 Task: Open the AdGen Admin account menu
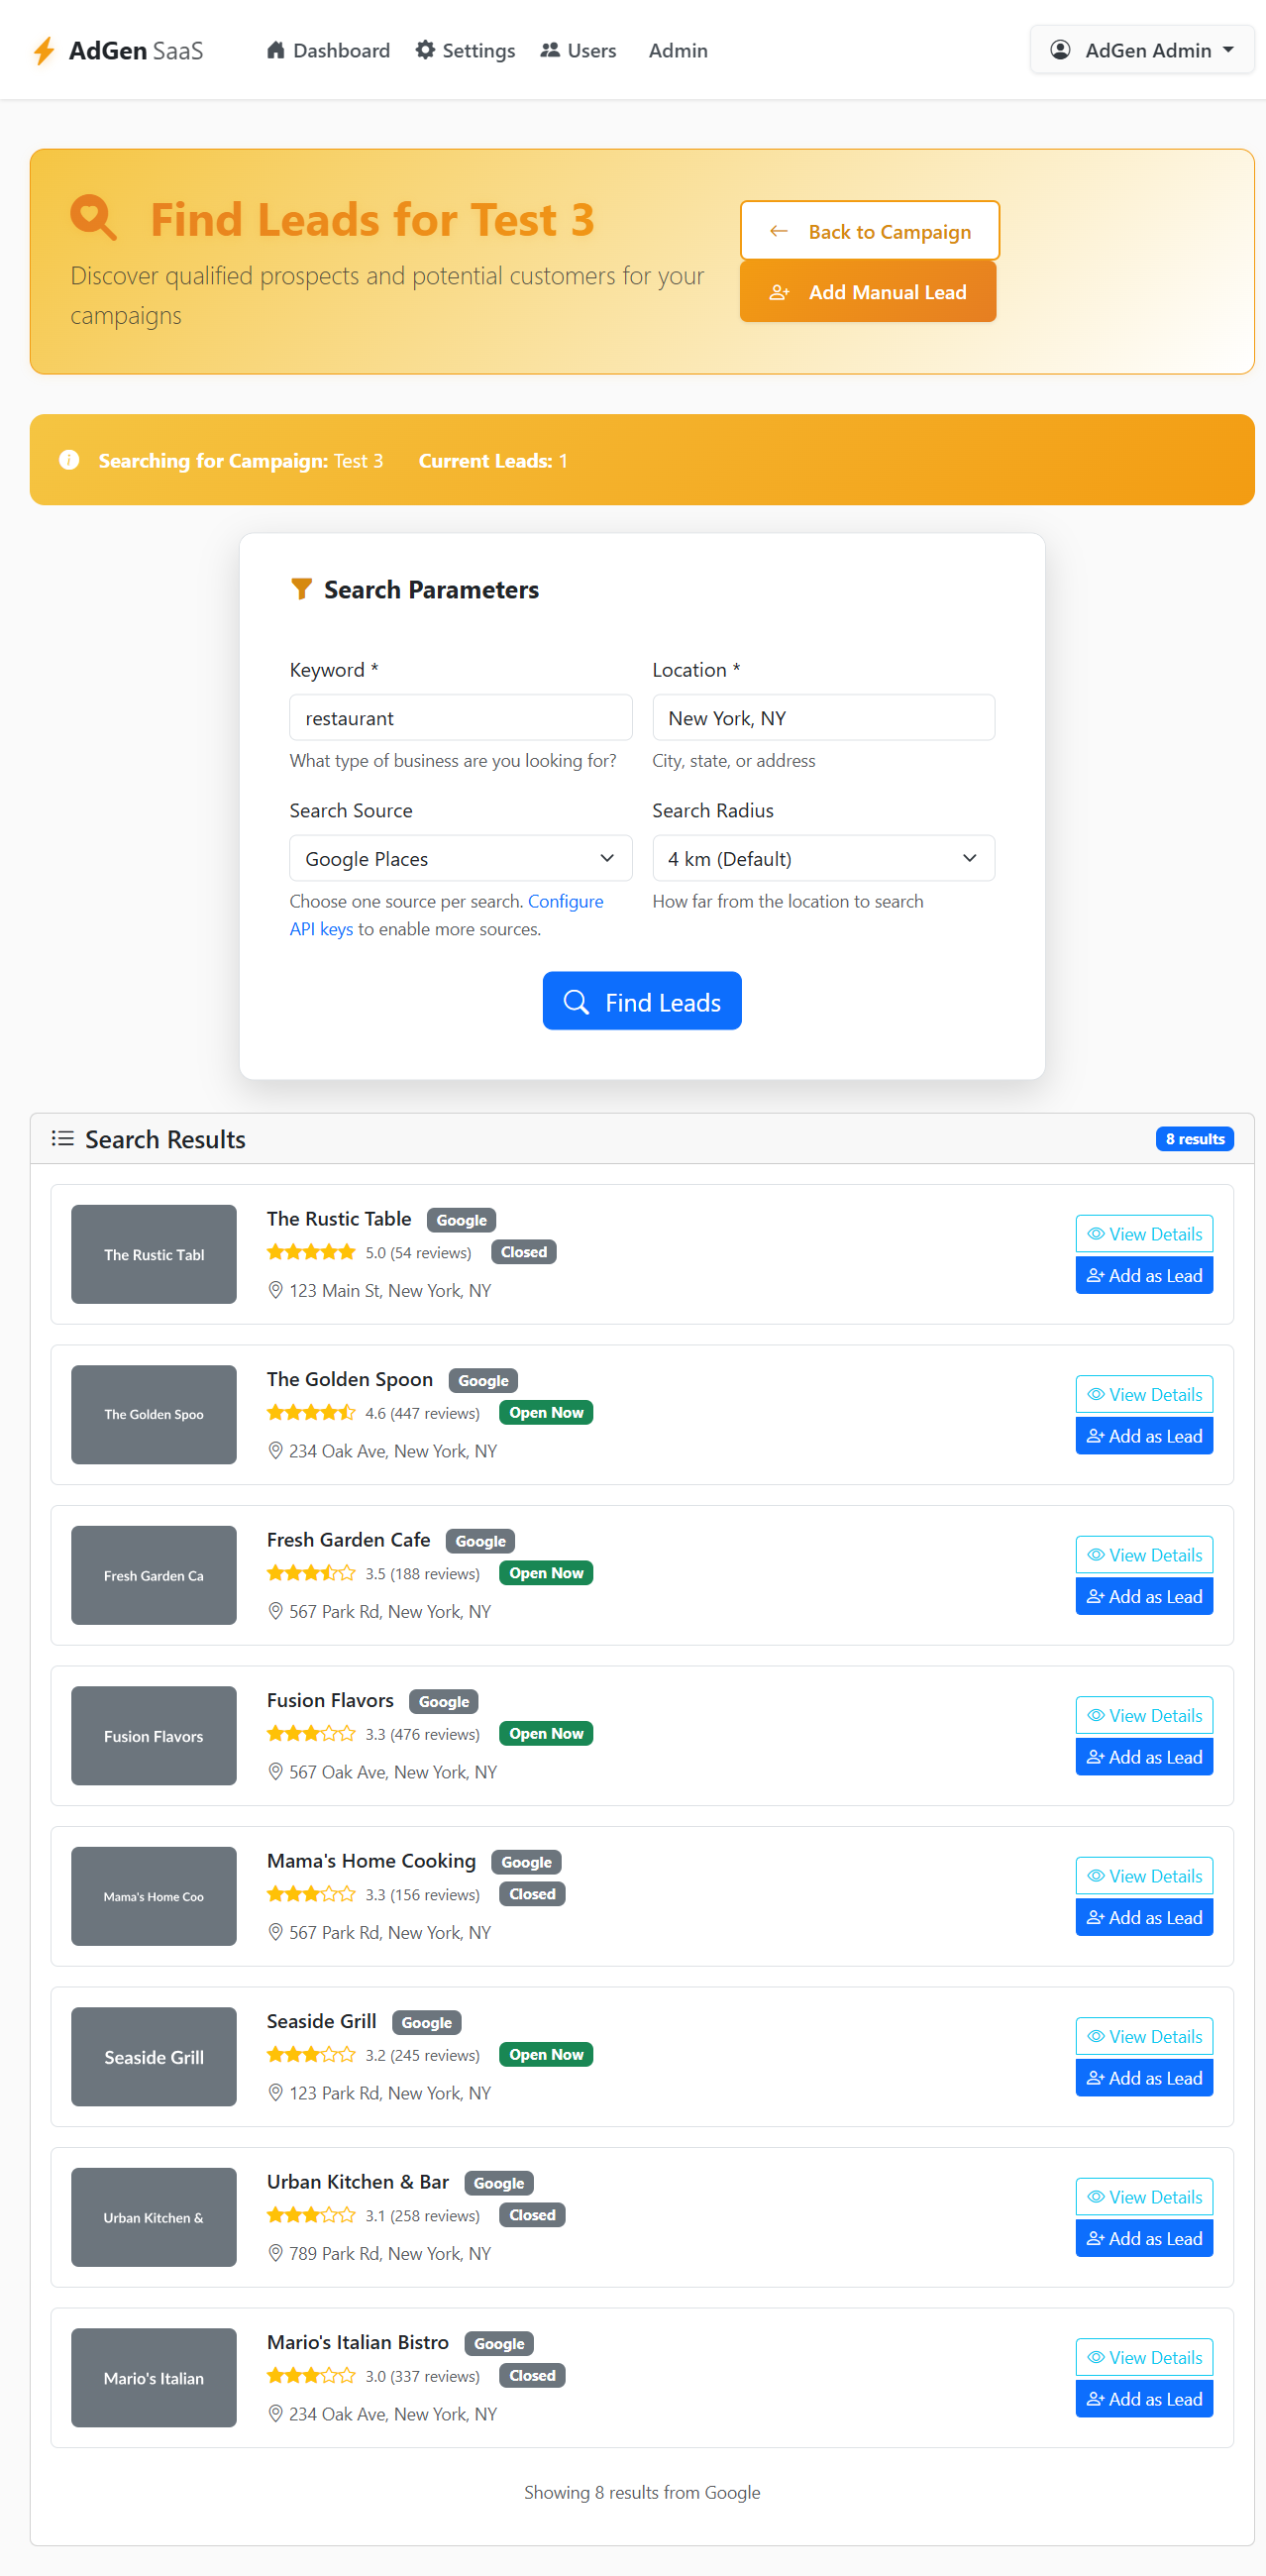(1142, 50)
